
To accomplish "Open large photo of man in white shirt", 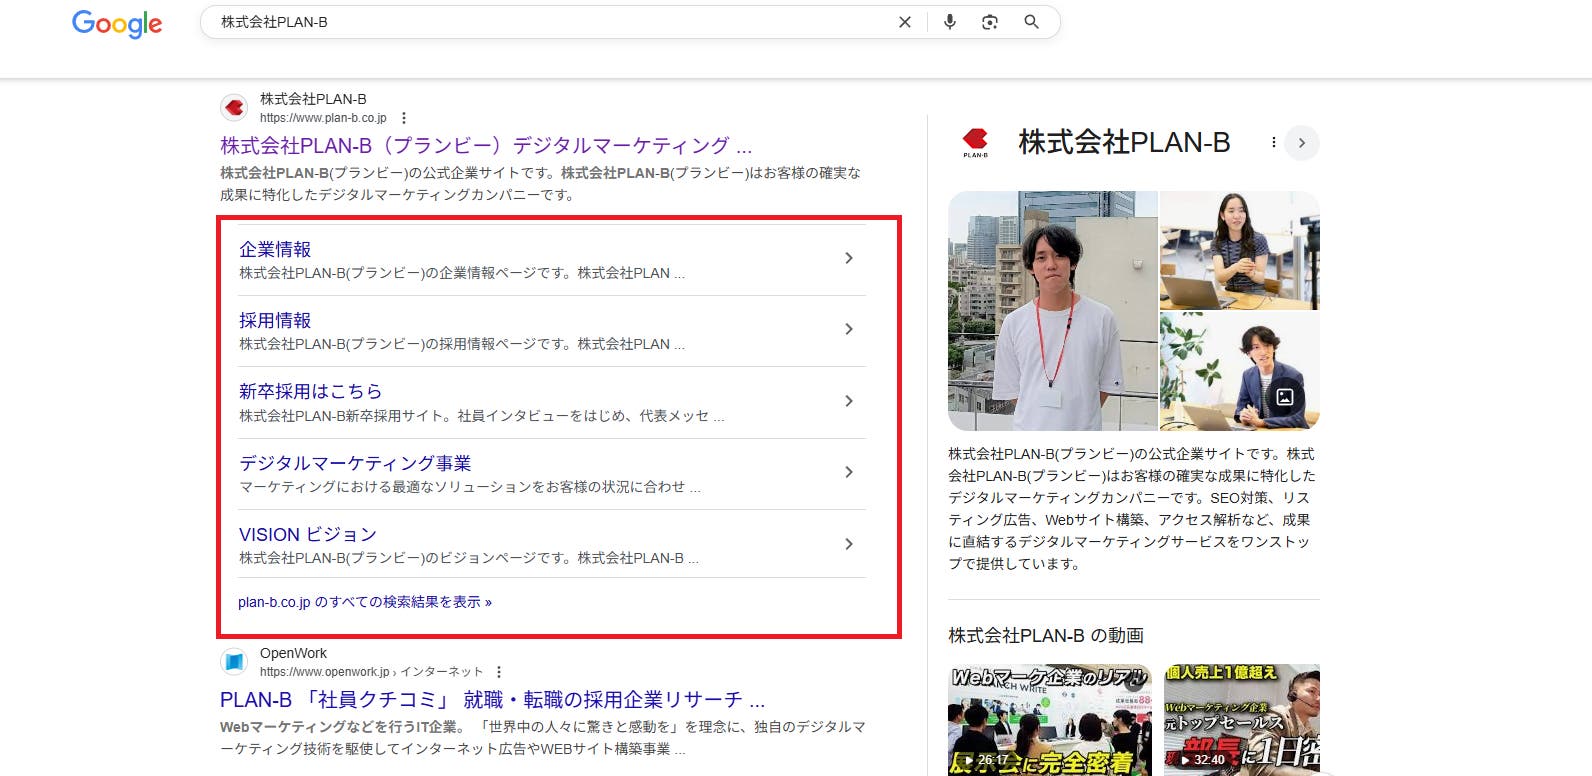I will (x=1053, y=311).
